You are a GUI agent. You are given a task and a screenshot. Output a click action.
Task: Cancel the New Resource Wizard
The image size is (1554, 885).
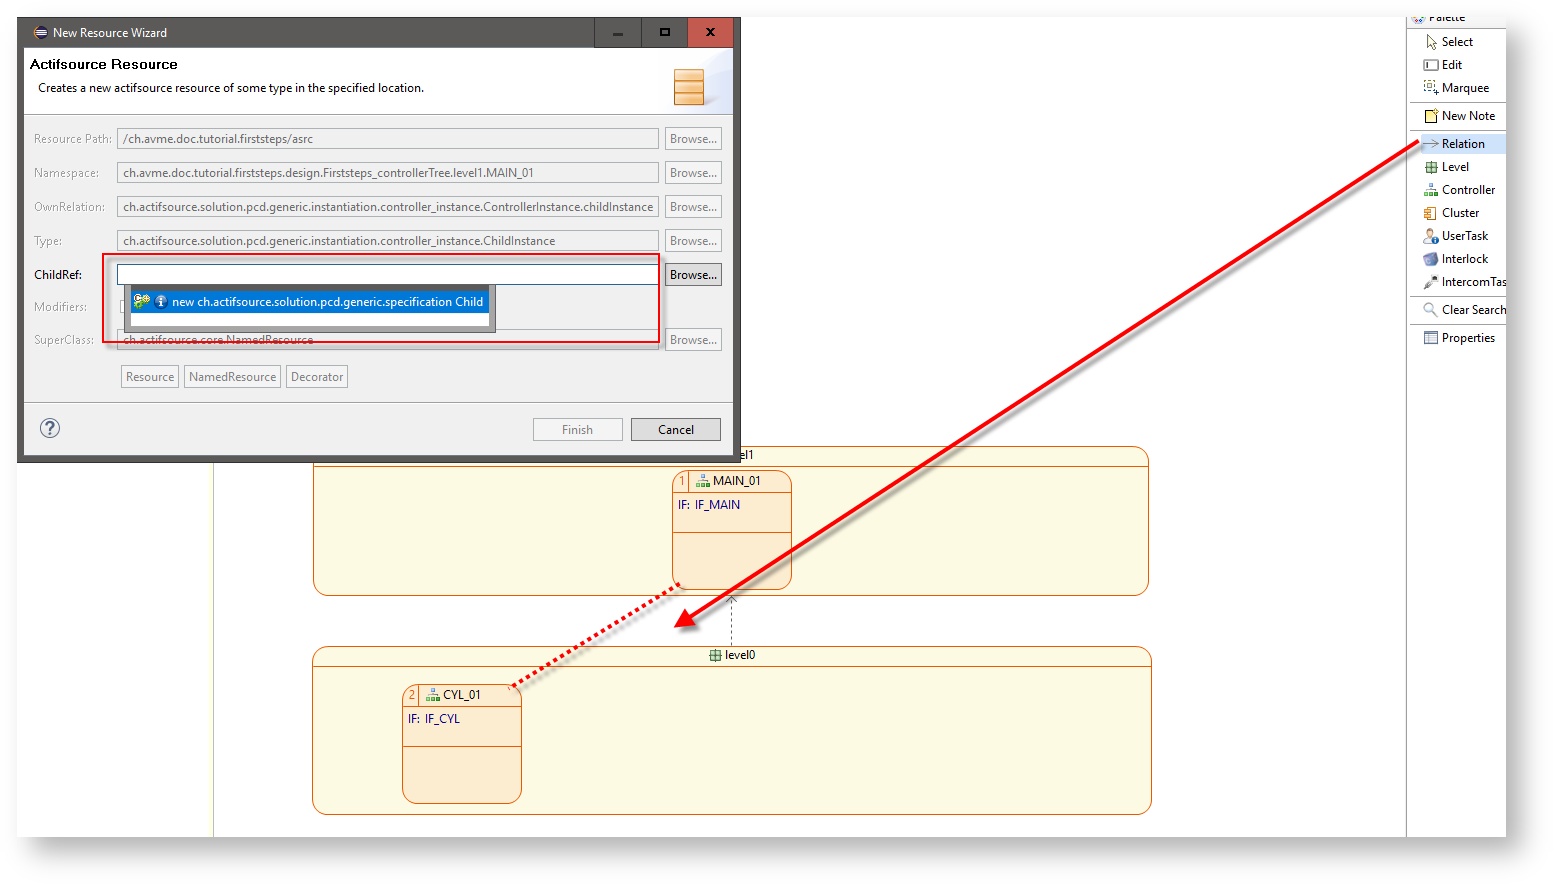pyautogui.click(x=675, y=430)
